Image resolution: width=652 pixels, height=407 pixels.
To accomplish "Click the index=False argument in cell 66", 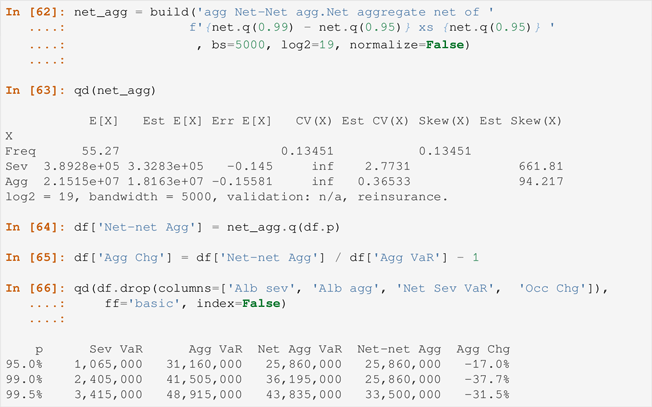I will coord(238,303).
